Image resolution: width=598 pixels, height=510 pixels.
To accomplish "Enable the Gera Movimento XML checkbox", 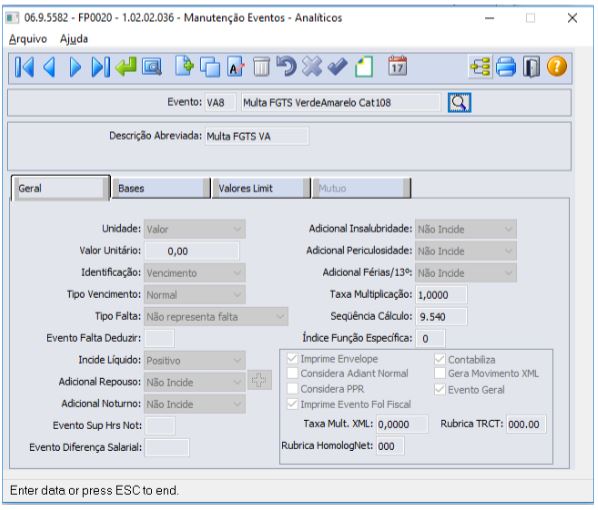I will click(440, 373).
